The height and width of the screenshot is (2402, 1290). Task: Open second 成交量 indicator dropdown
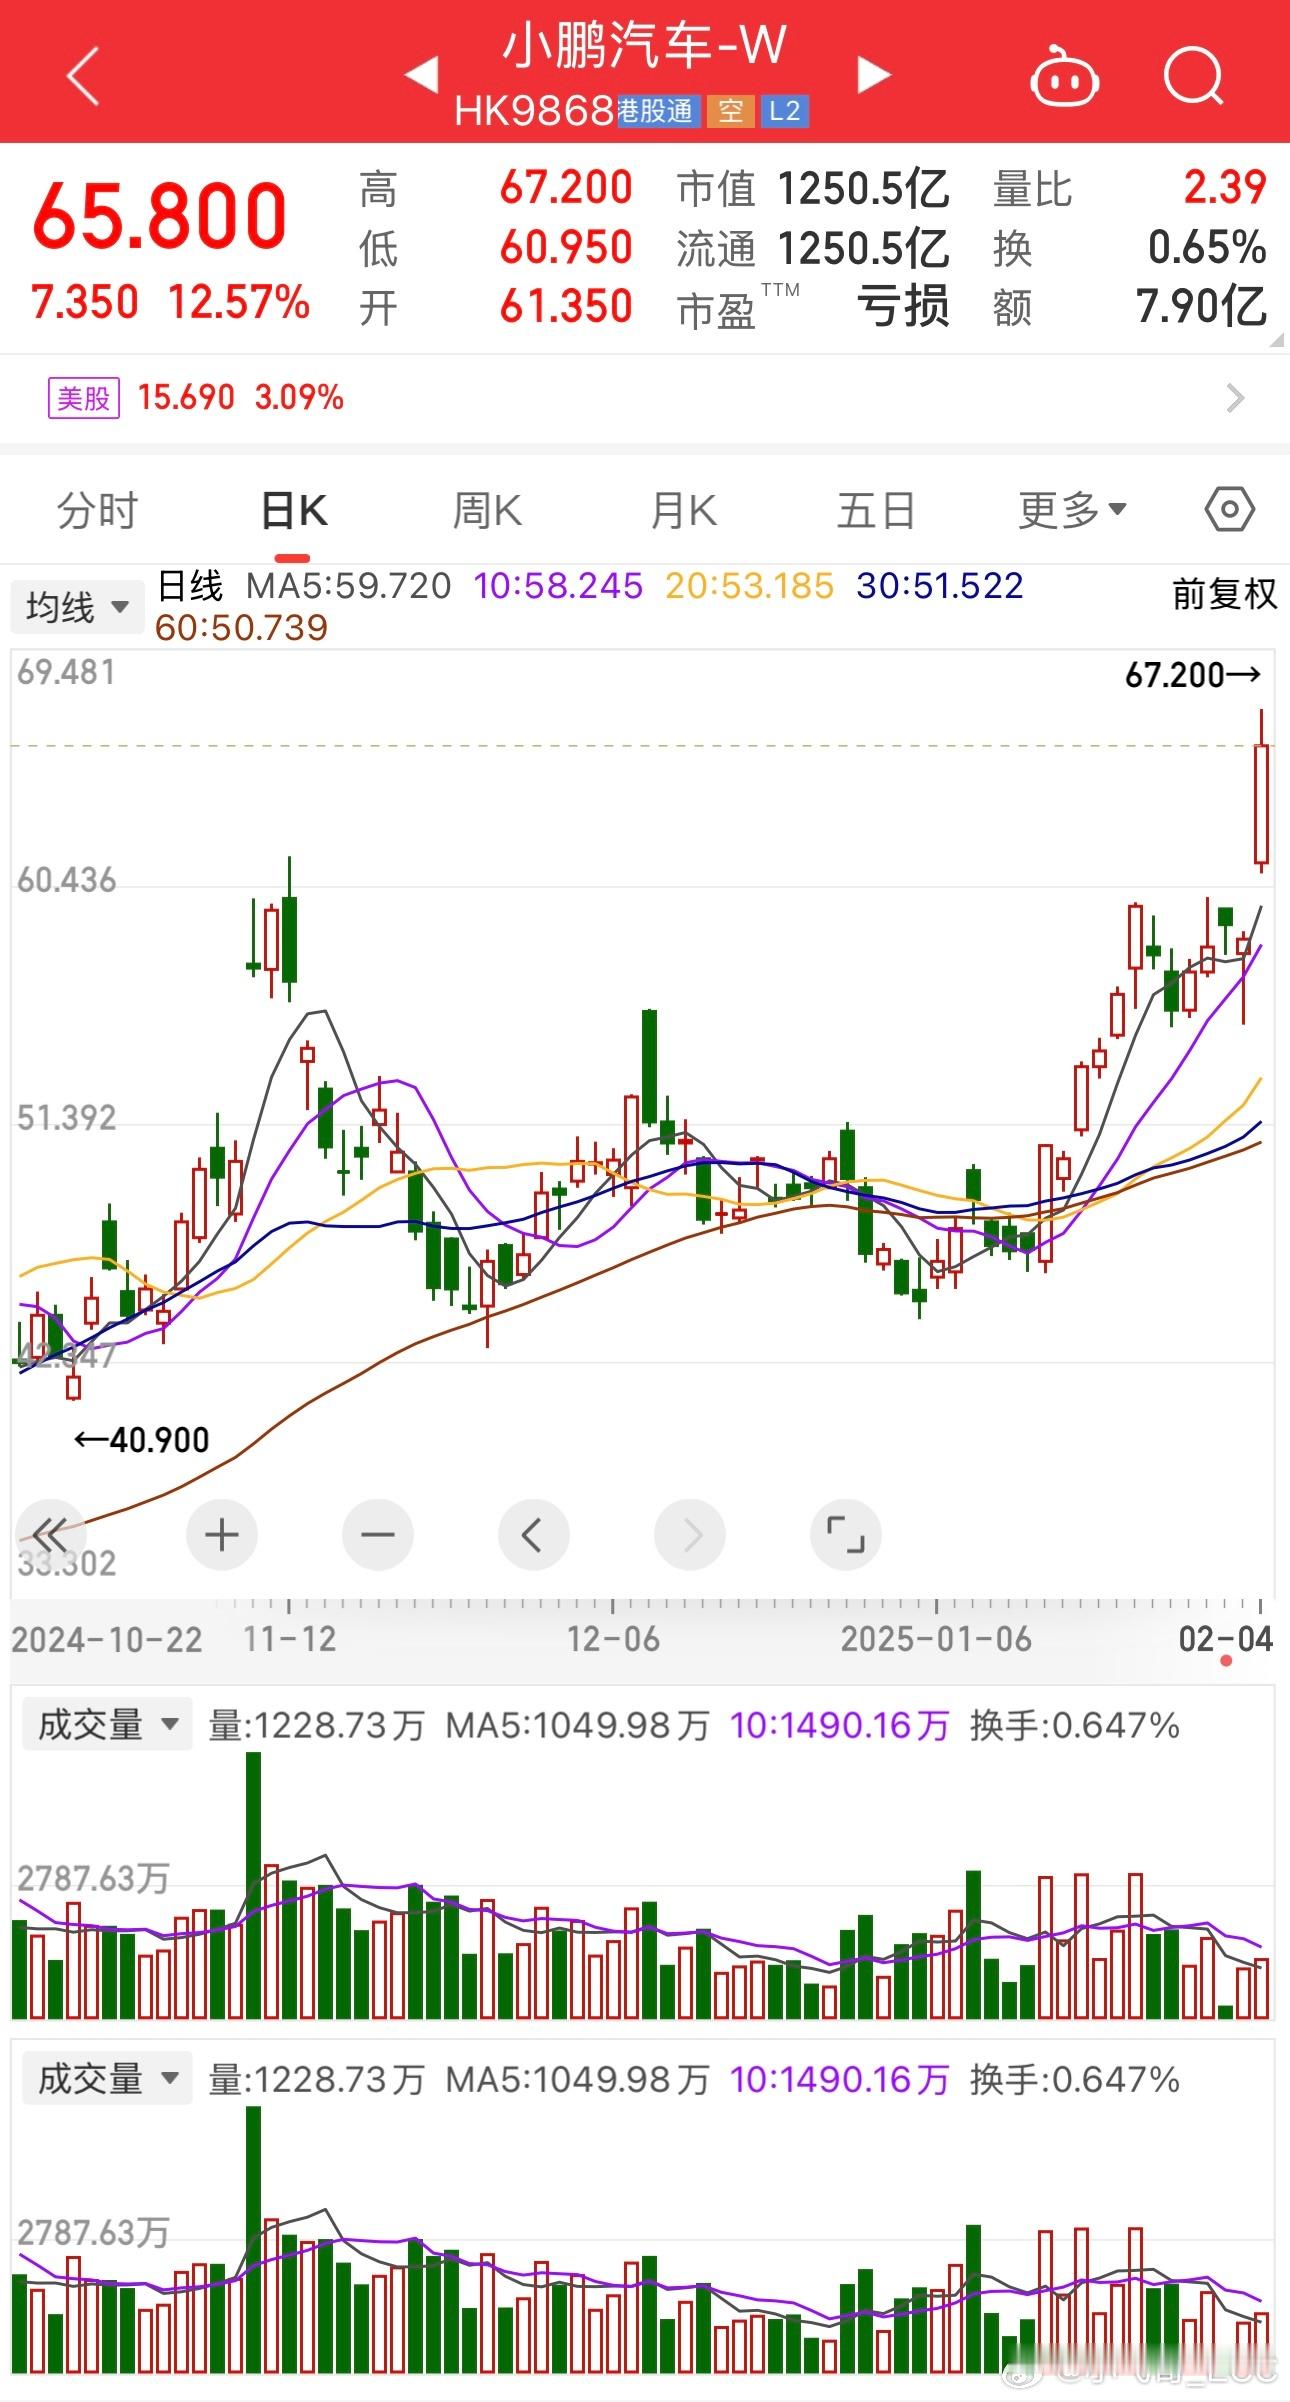pyautogui.click(x=107, y=2078)
